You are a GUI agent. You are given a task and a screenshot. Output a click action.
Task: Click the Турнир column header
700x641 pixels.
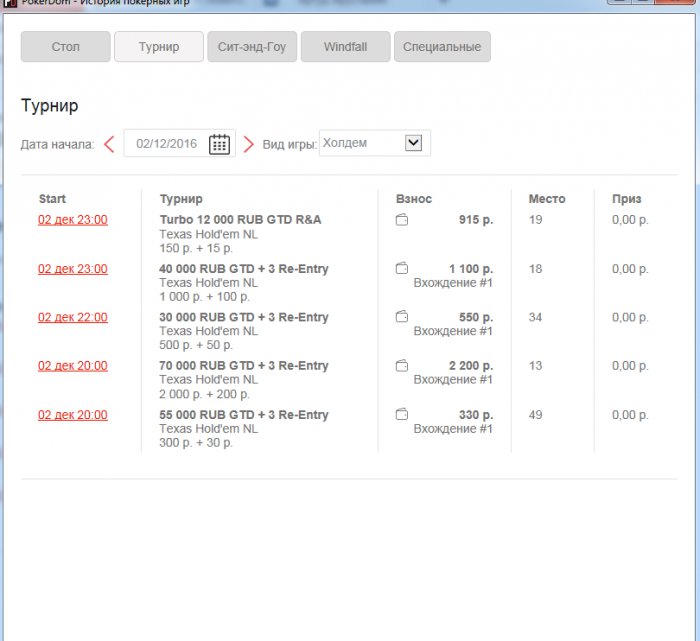point(181,199)
